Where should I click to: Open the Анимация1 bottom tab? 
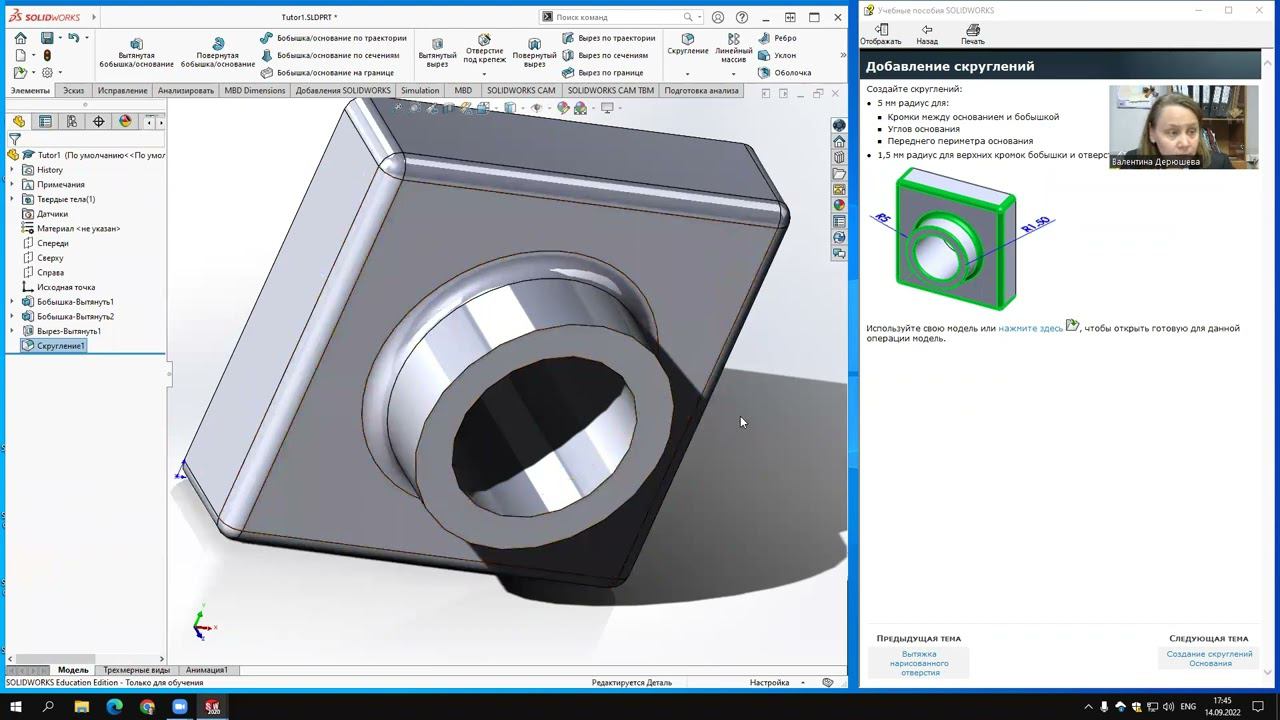206,670
